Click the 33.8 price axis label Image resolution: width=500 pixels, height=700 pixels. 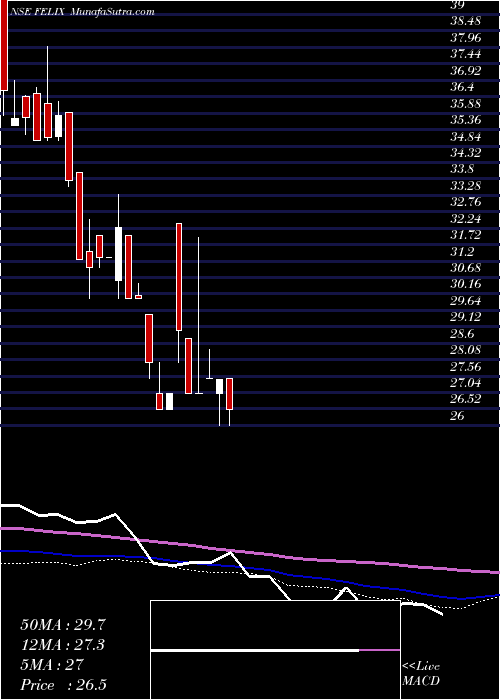(x=462, y=170)
